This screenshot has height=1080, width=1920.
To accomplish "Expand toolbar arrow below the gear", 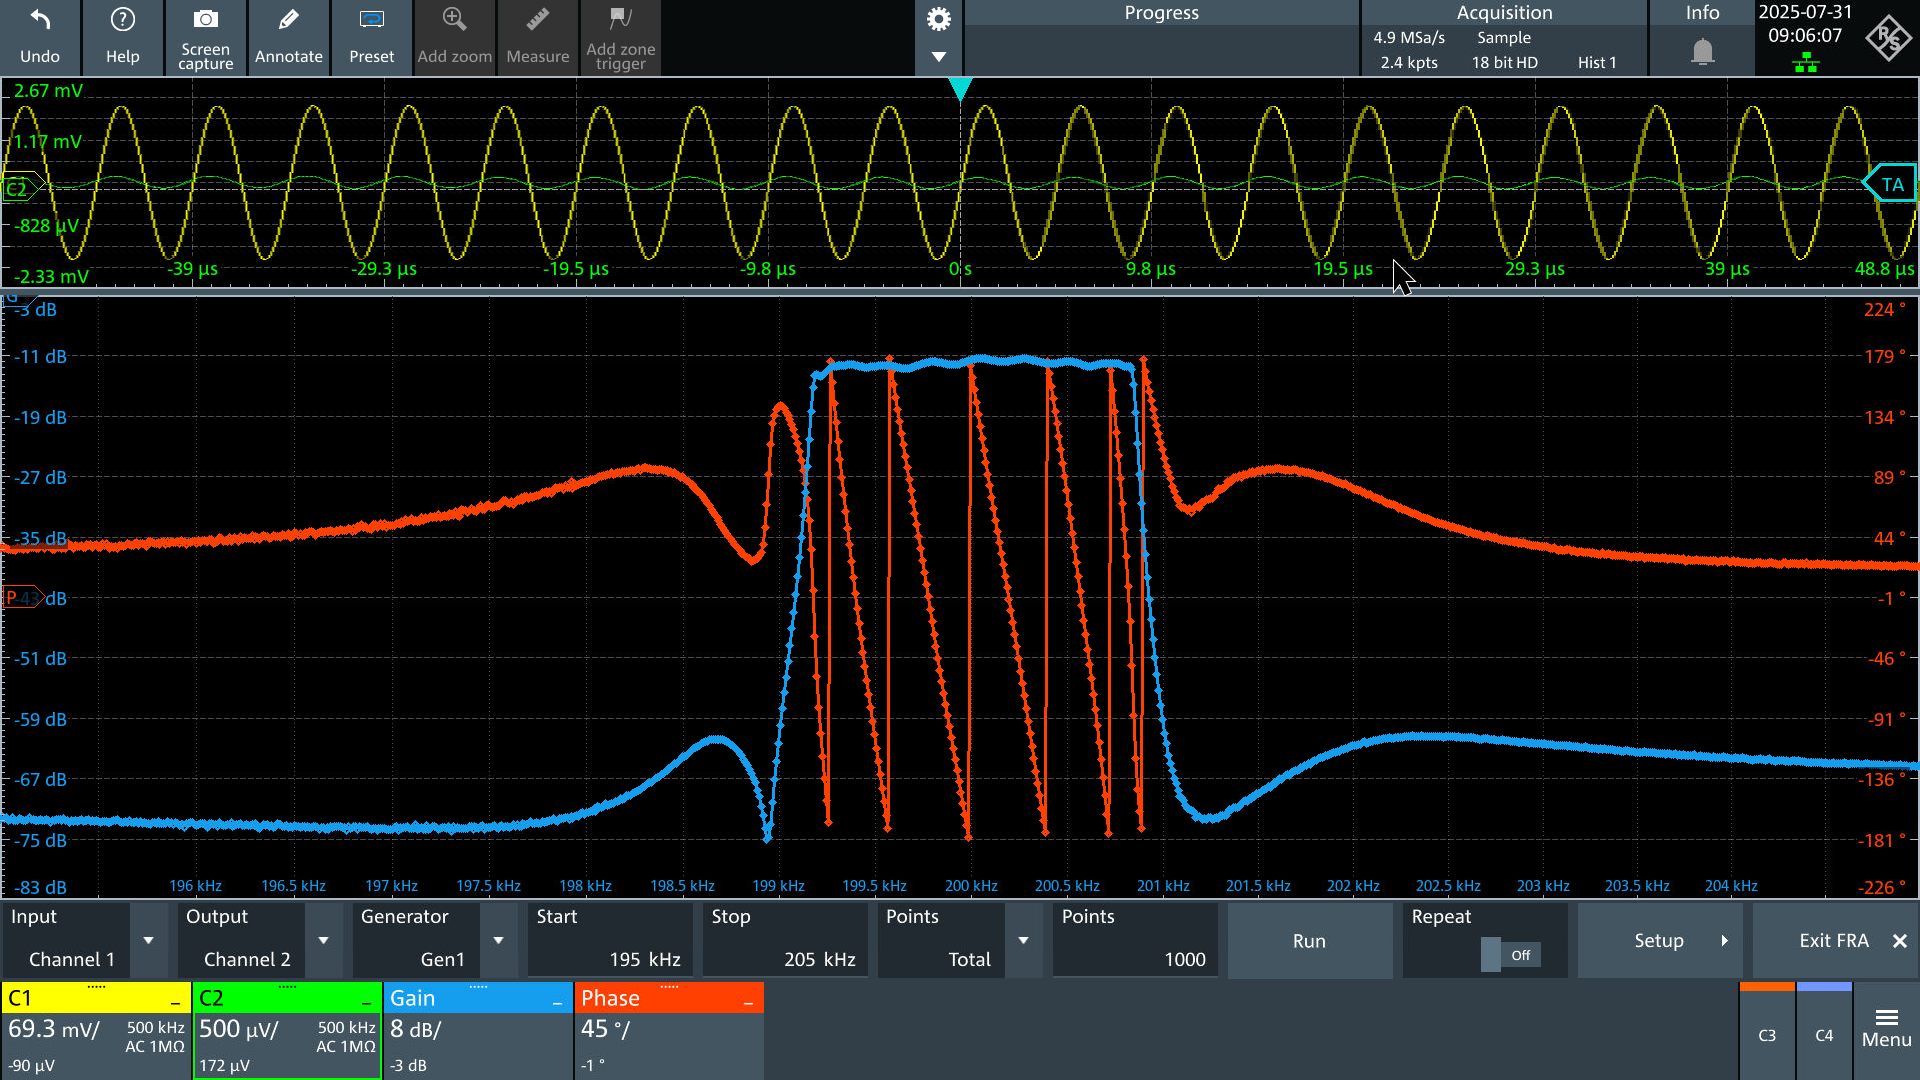I will [x=939, y=57].
